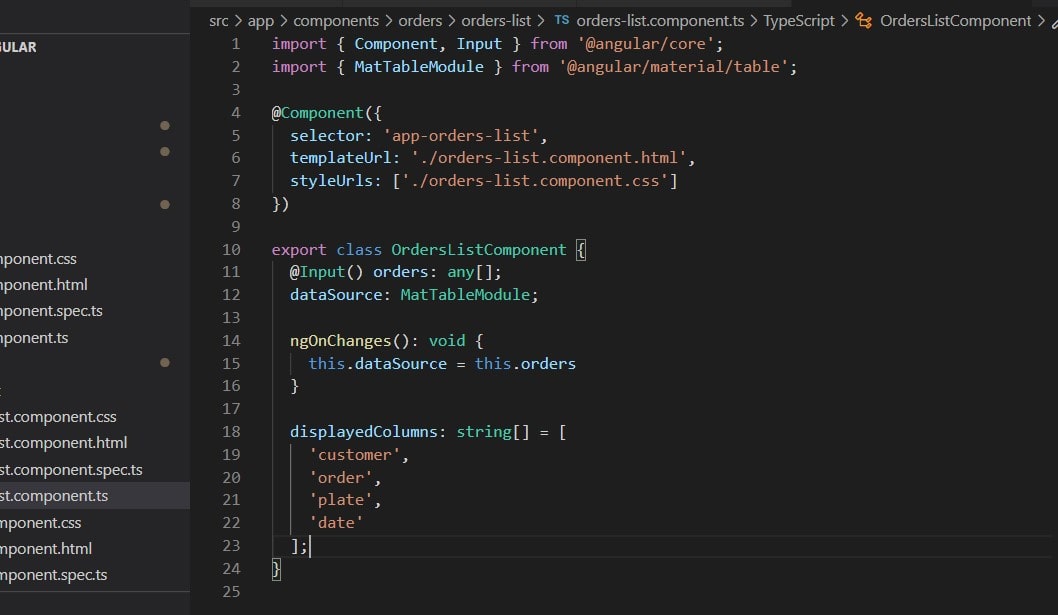Open the list component .spec.ts file in explorer
Viewport: 1058px width, 615px height.
click(70, 470)
